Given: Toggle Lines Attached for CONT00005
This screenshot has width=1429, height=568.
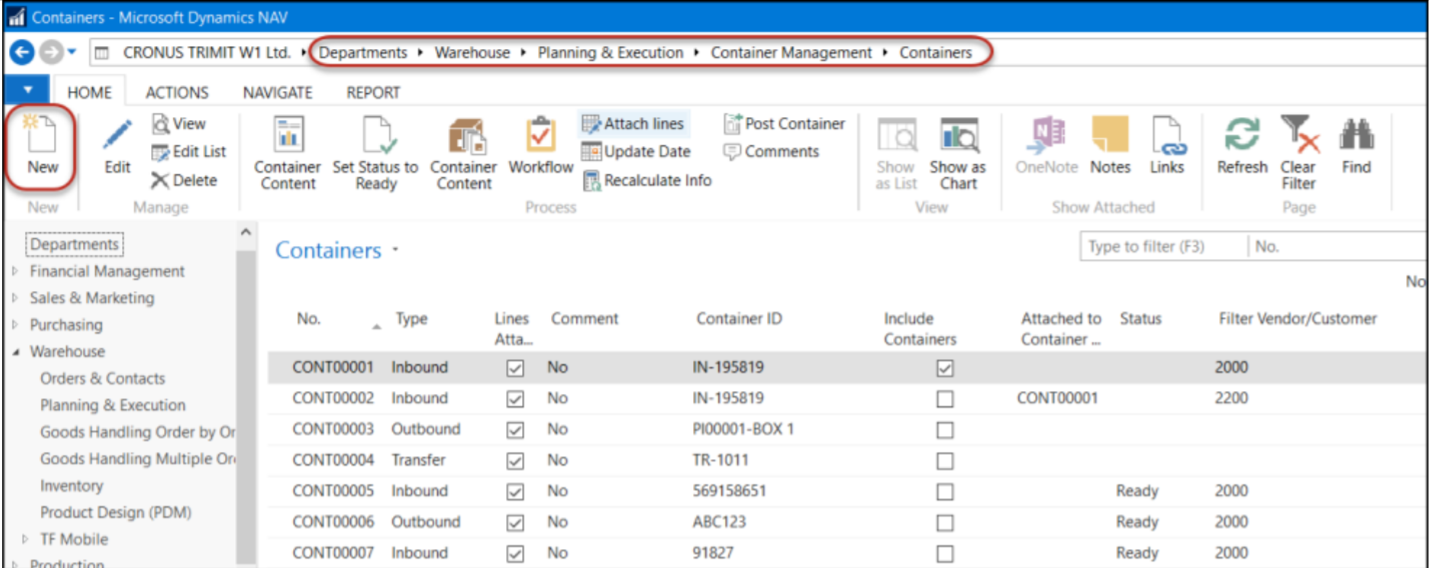Looking at the screenshot, I should point(515,492).
